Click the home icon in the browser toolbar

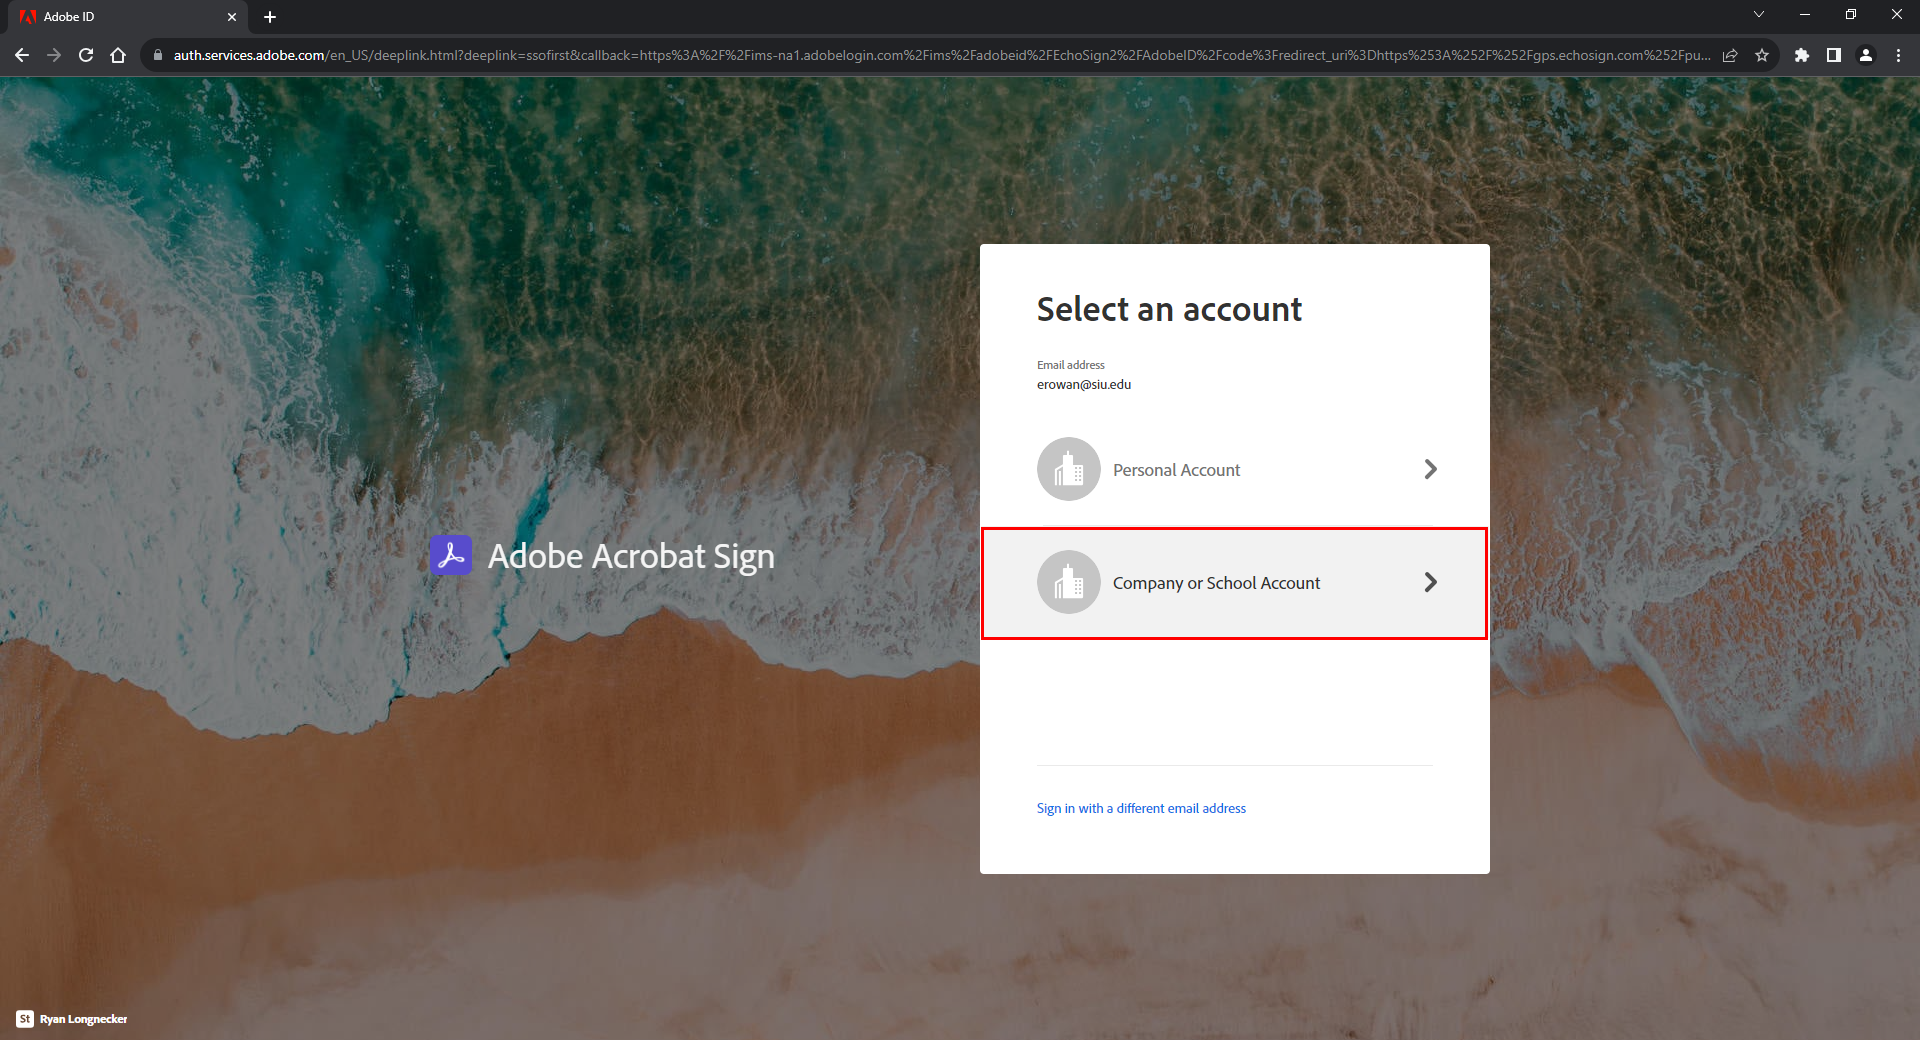pos(118,55)
